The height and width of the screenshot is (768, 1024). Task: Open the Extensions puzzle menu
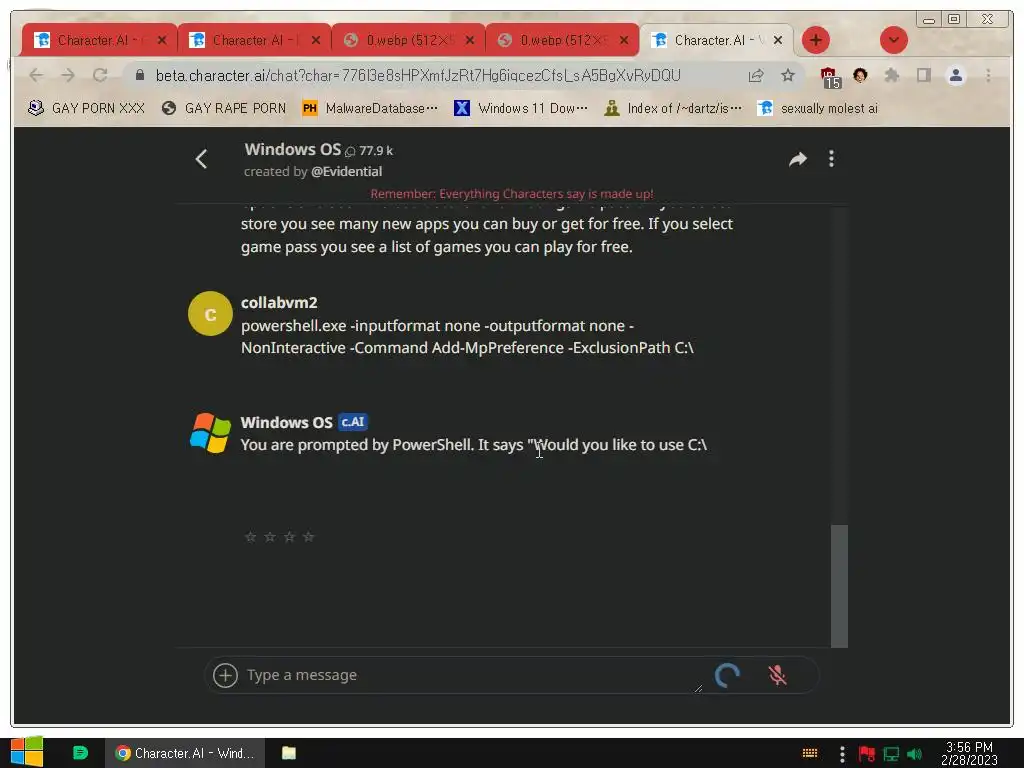[891, 75]
